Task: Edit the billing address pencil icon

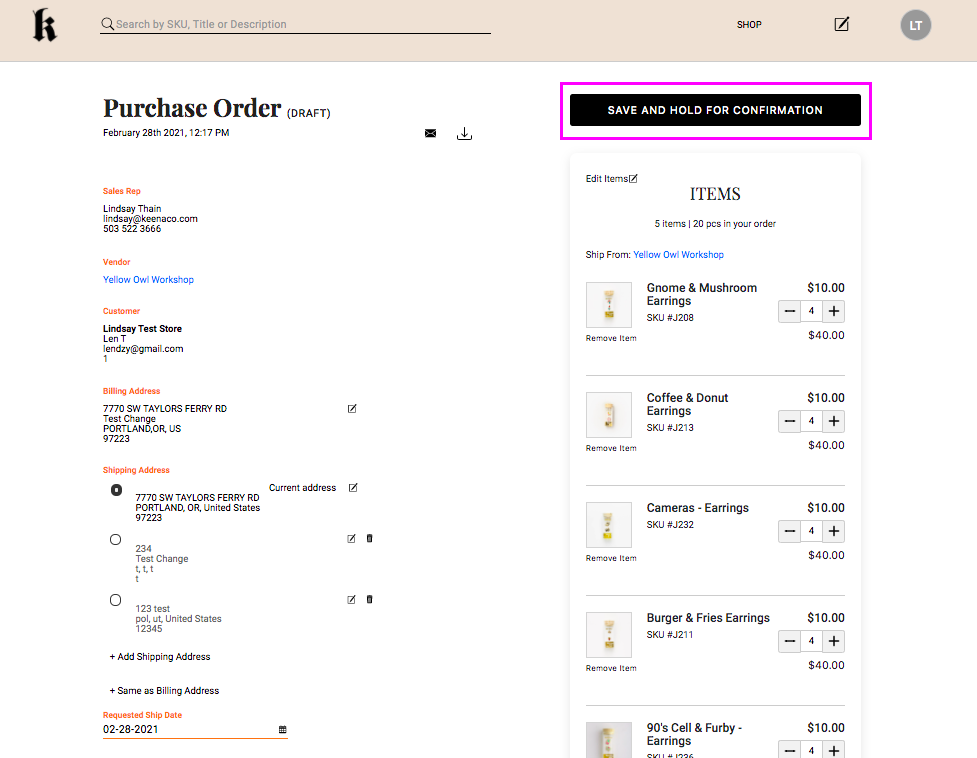Action: 352,408
